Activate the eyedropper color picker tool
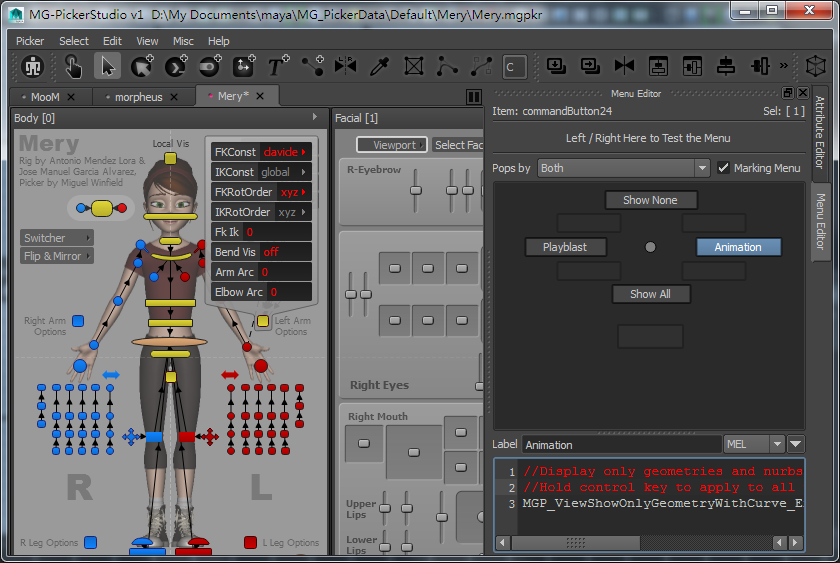Screen dimensions: 840x563 (379, 67)
